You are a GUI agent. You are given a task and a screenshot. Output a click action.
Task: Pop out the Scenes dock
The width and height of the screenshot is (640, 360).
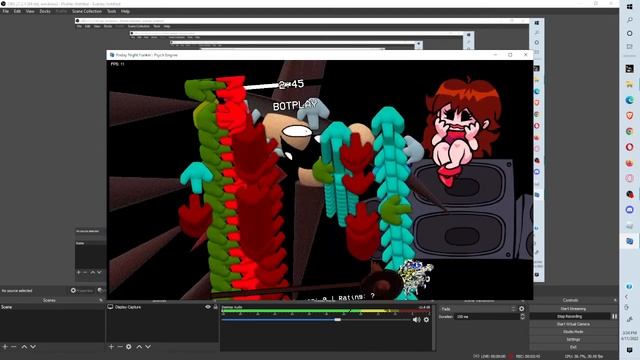(x=101, y=300)
